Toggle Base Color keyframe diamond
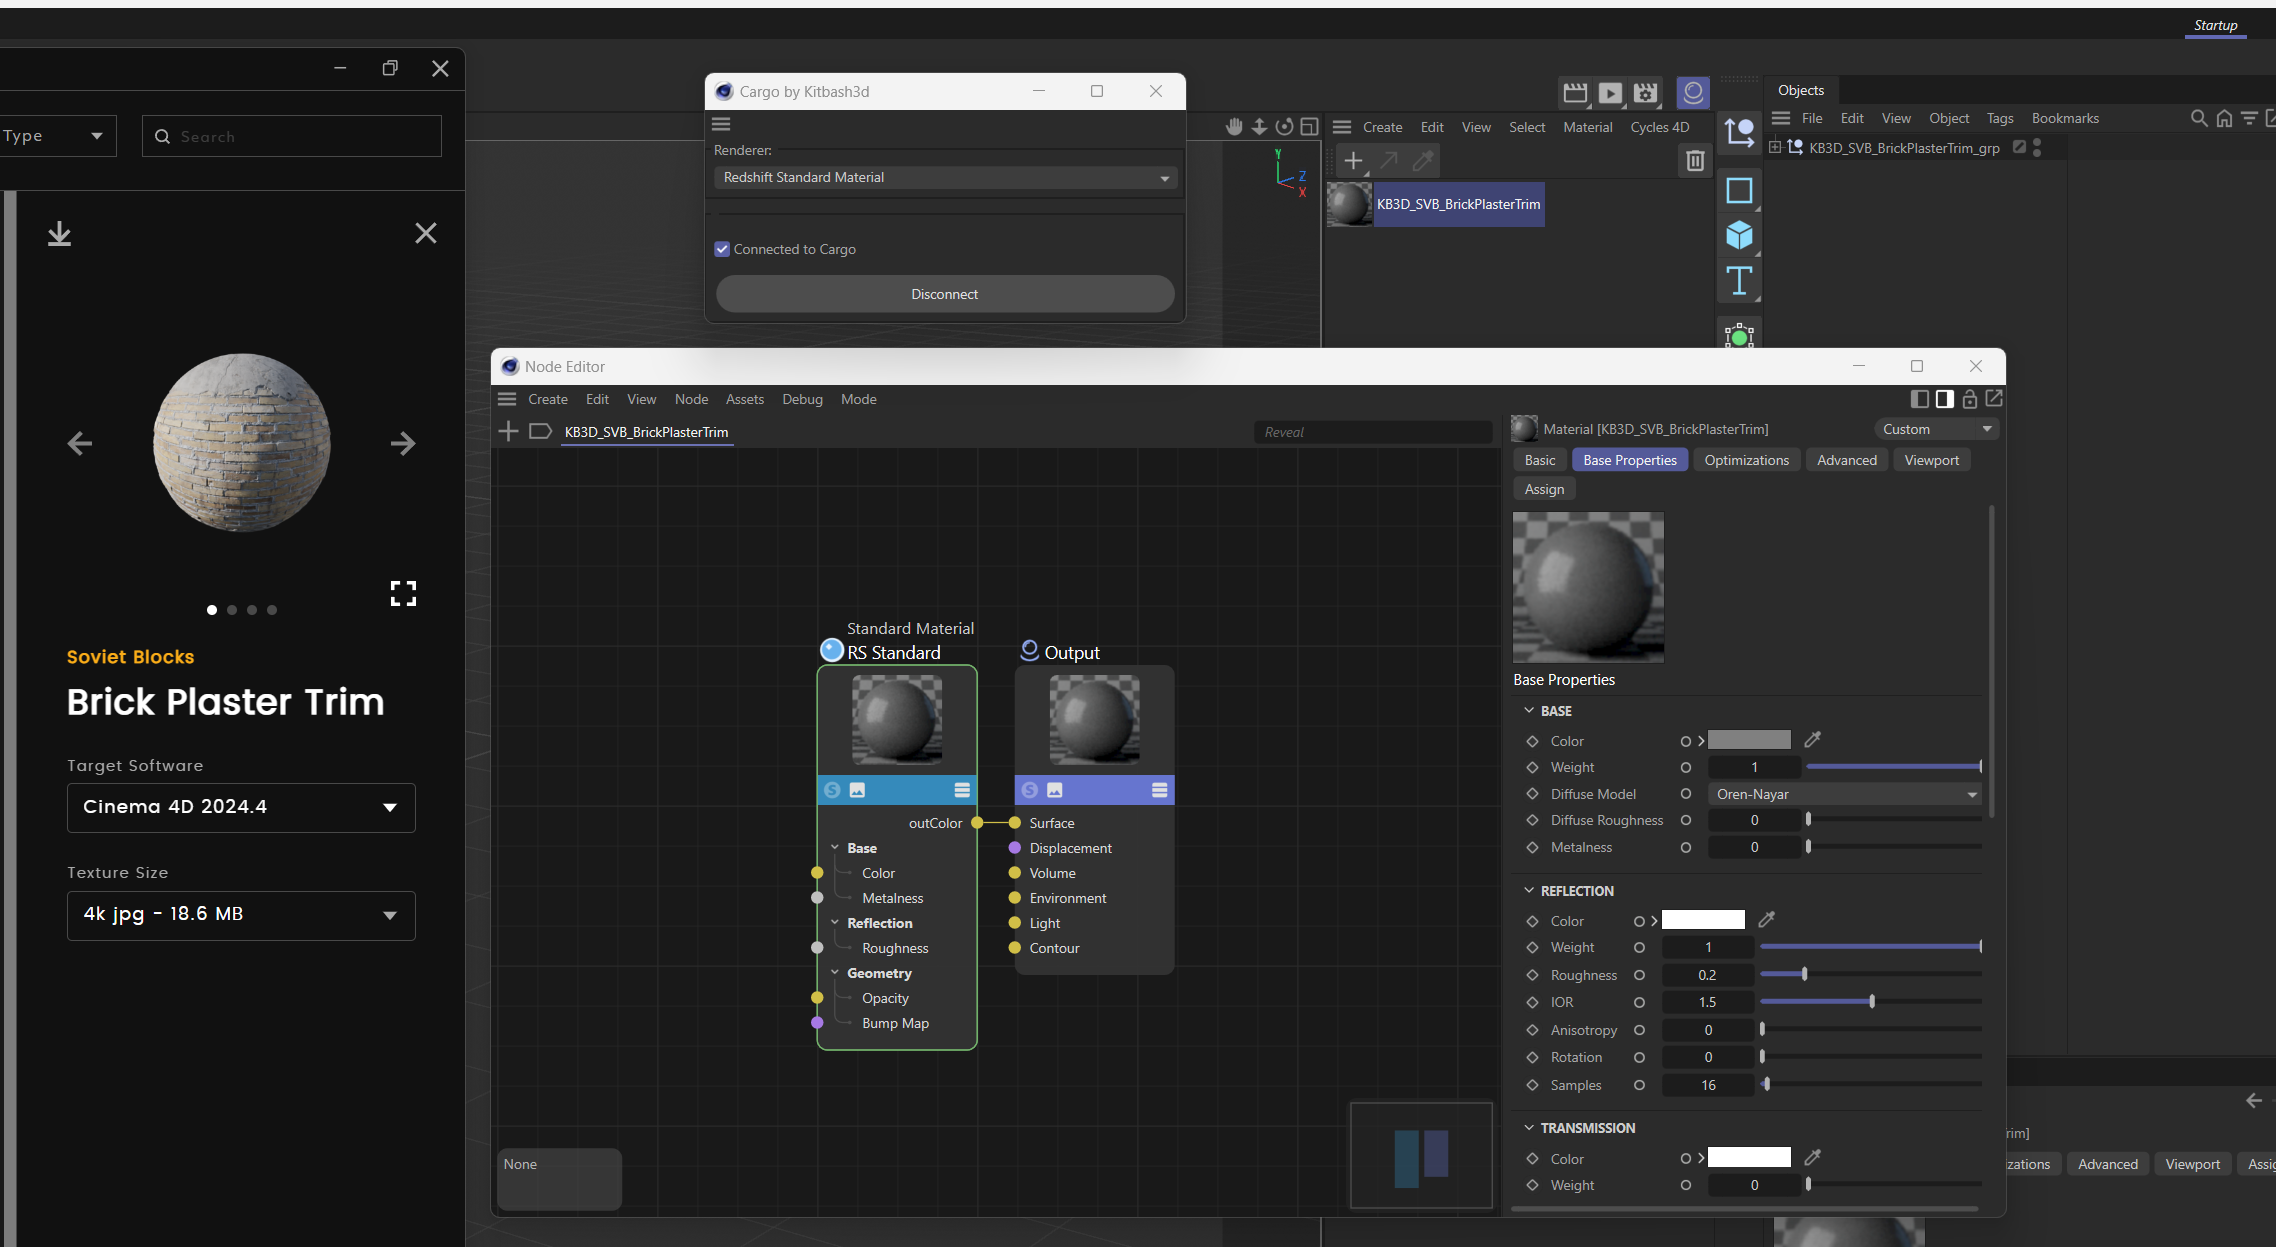This screenshot has height=1247, width=2276. point(1532,741)
